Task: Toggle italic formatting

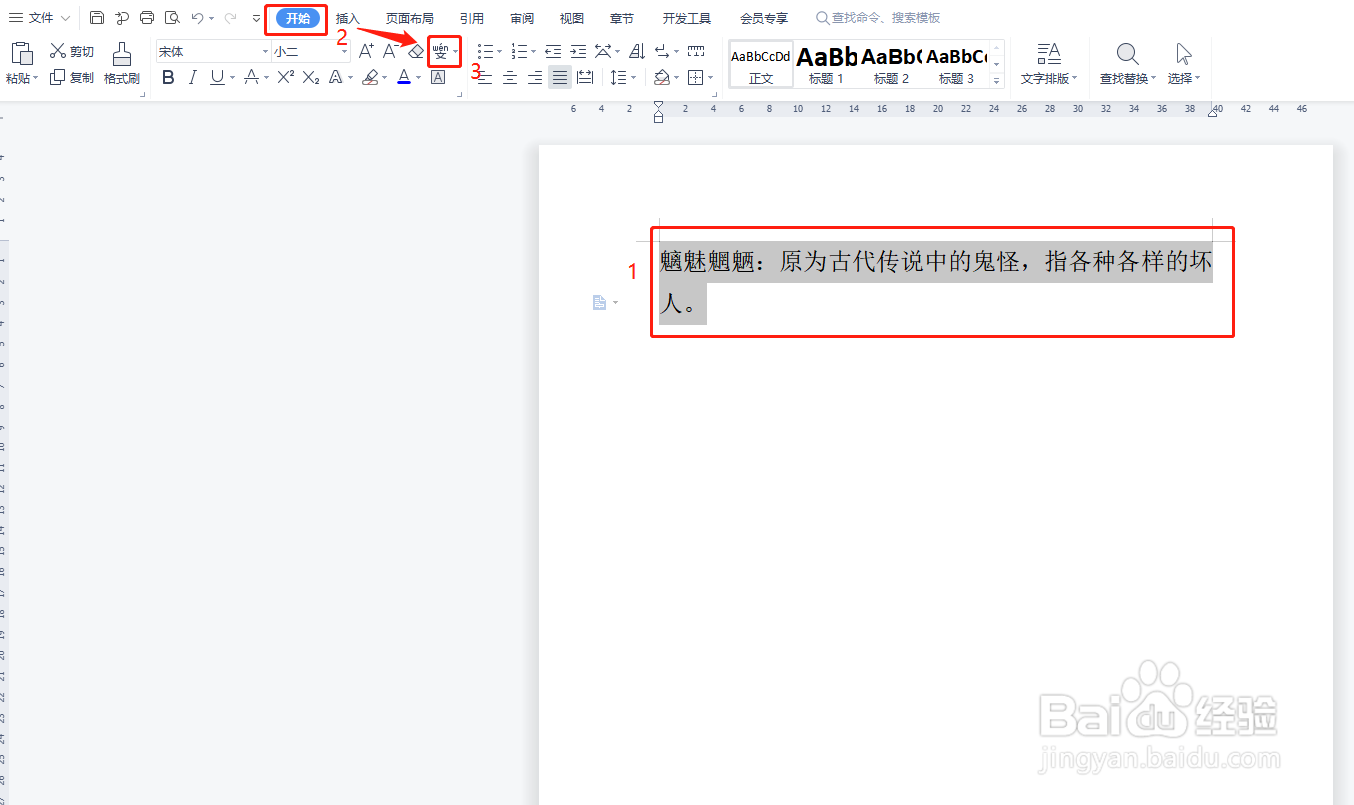Action: pyautogui.click(x=191, y=77)
